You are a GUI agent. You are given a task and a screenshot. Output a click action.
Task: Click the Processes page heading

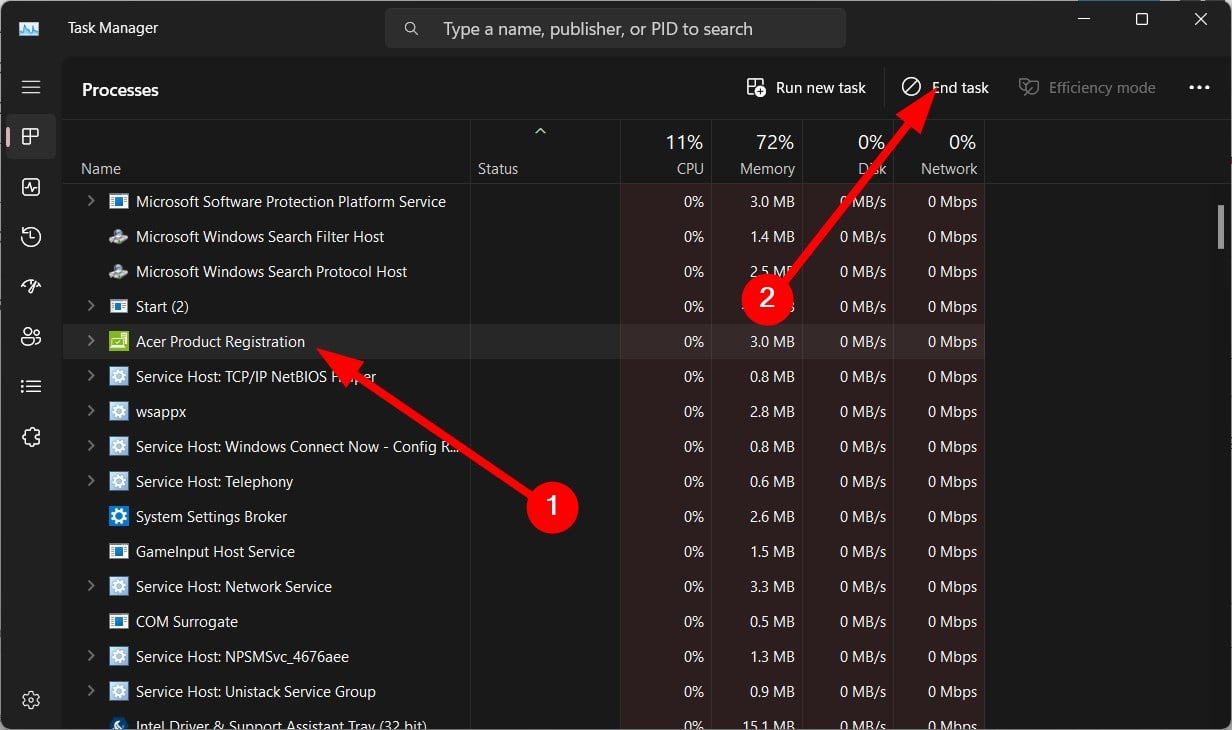pyautogui.click(x=120, y=90)
